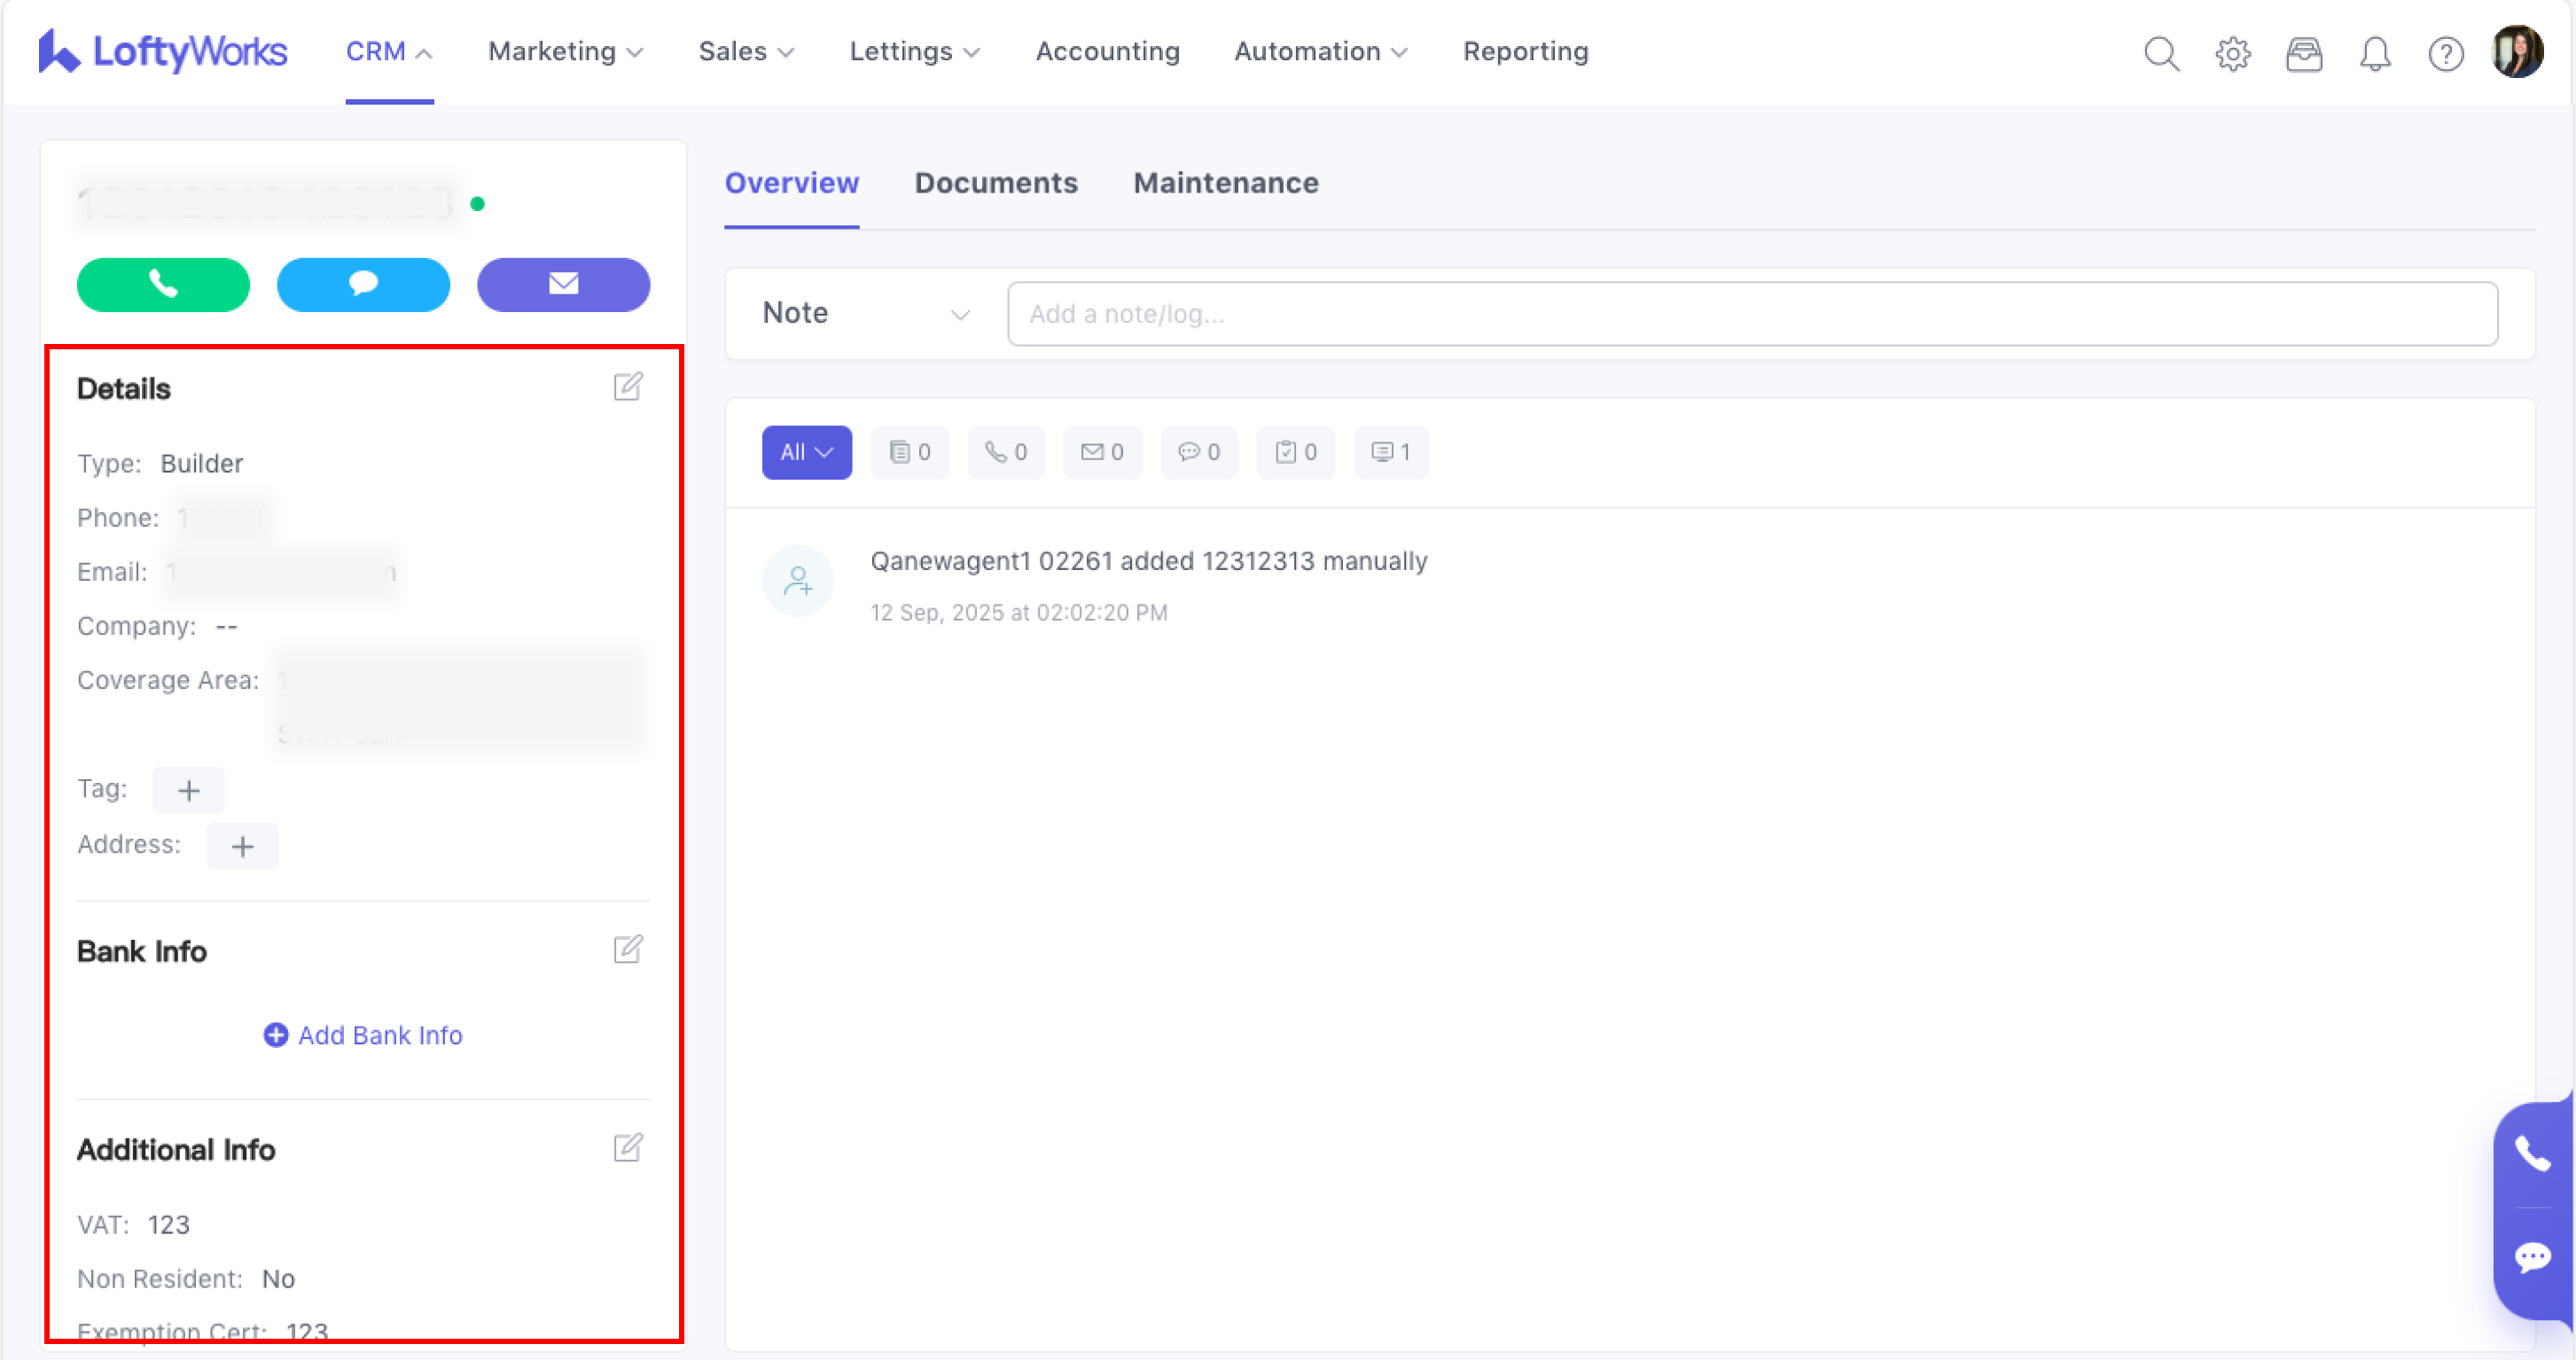Filter activity by emails count
This screenshot has width=2576, height=1360.
pyautogui.click(x=1102, y=452)
